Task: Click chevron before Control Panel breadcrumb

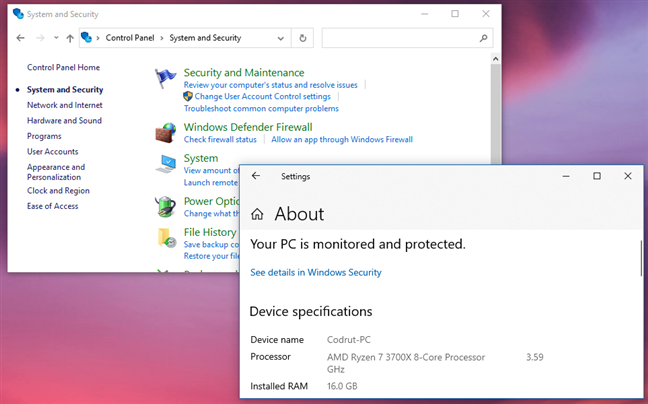Action: click(98, 38)
